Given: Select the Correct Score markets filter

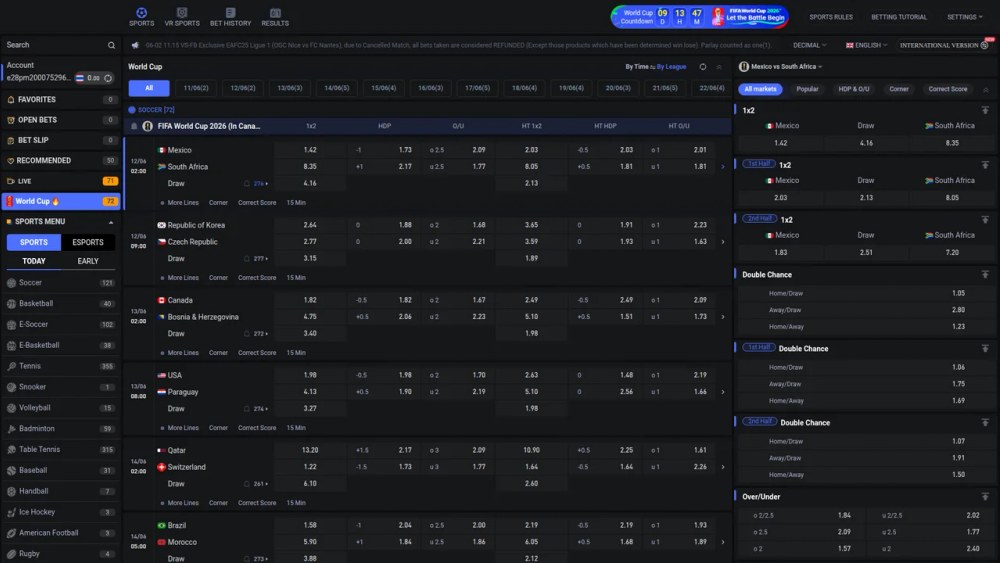Looking at the screenshot, I should (947, 89).
